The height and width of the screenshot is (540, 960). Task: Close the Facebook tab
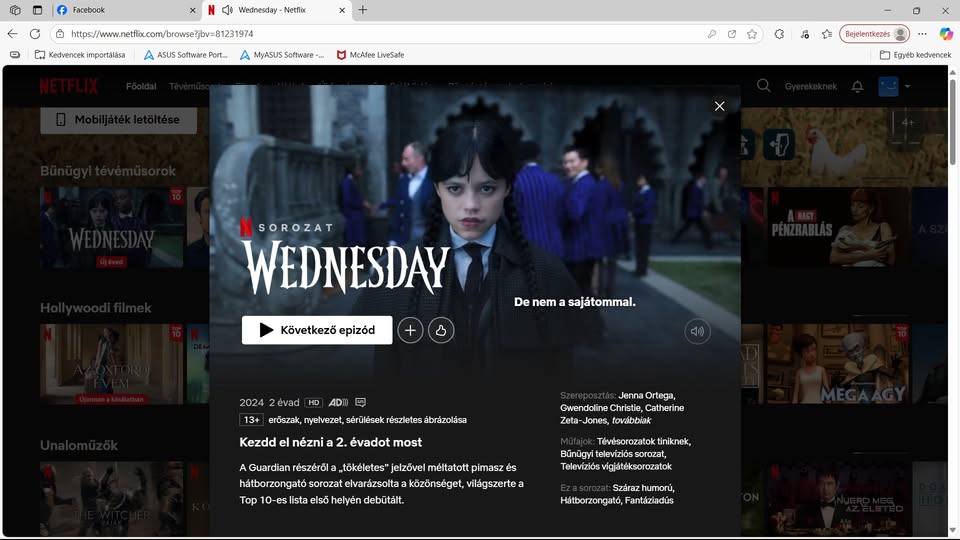click(192, 10)
